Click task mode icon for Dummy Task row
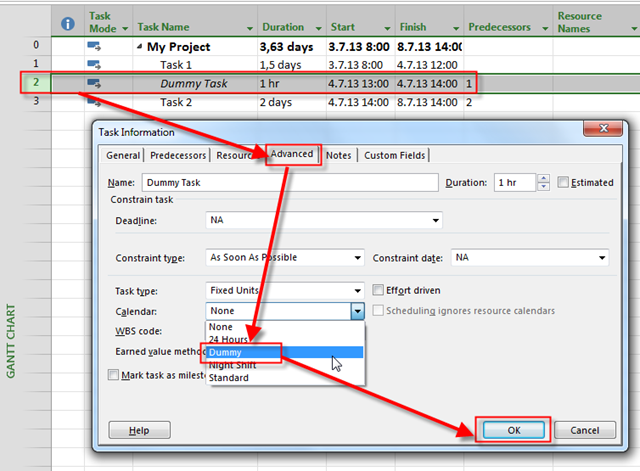Viewport: 640px width, 471px height. point(96,84)
